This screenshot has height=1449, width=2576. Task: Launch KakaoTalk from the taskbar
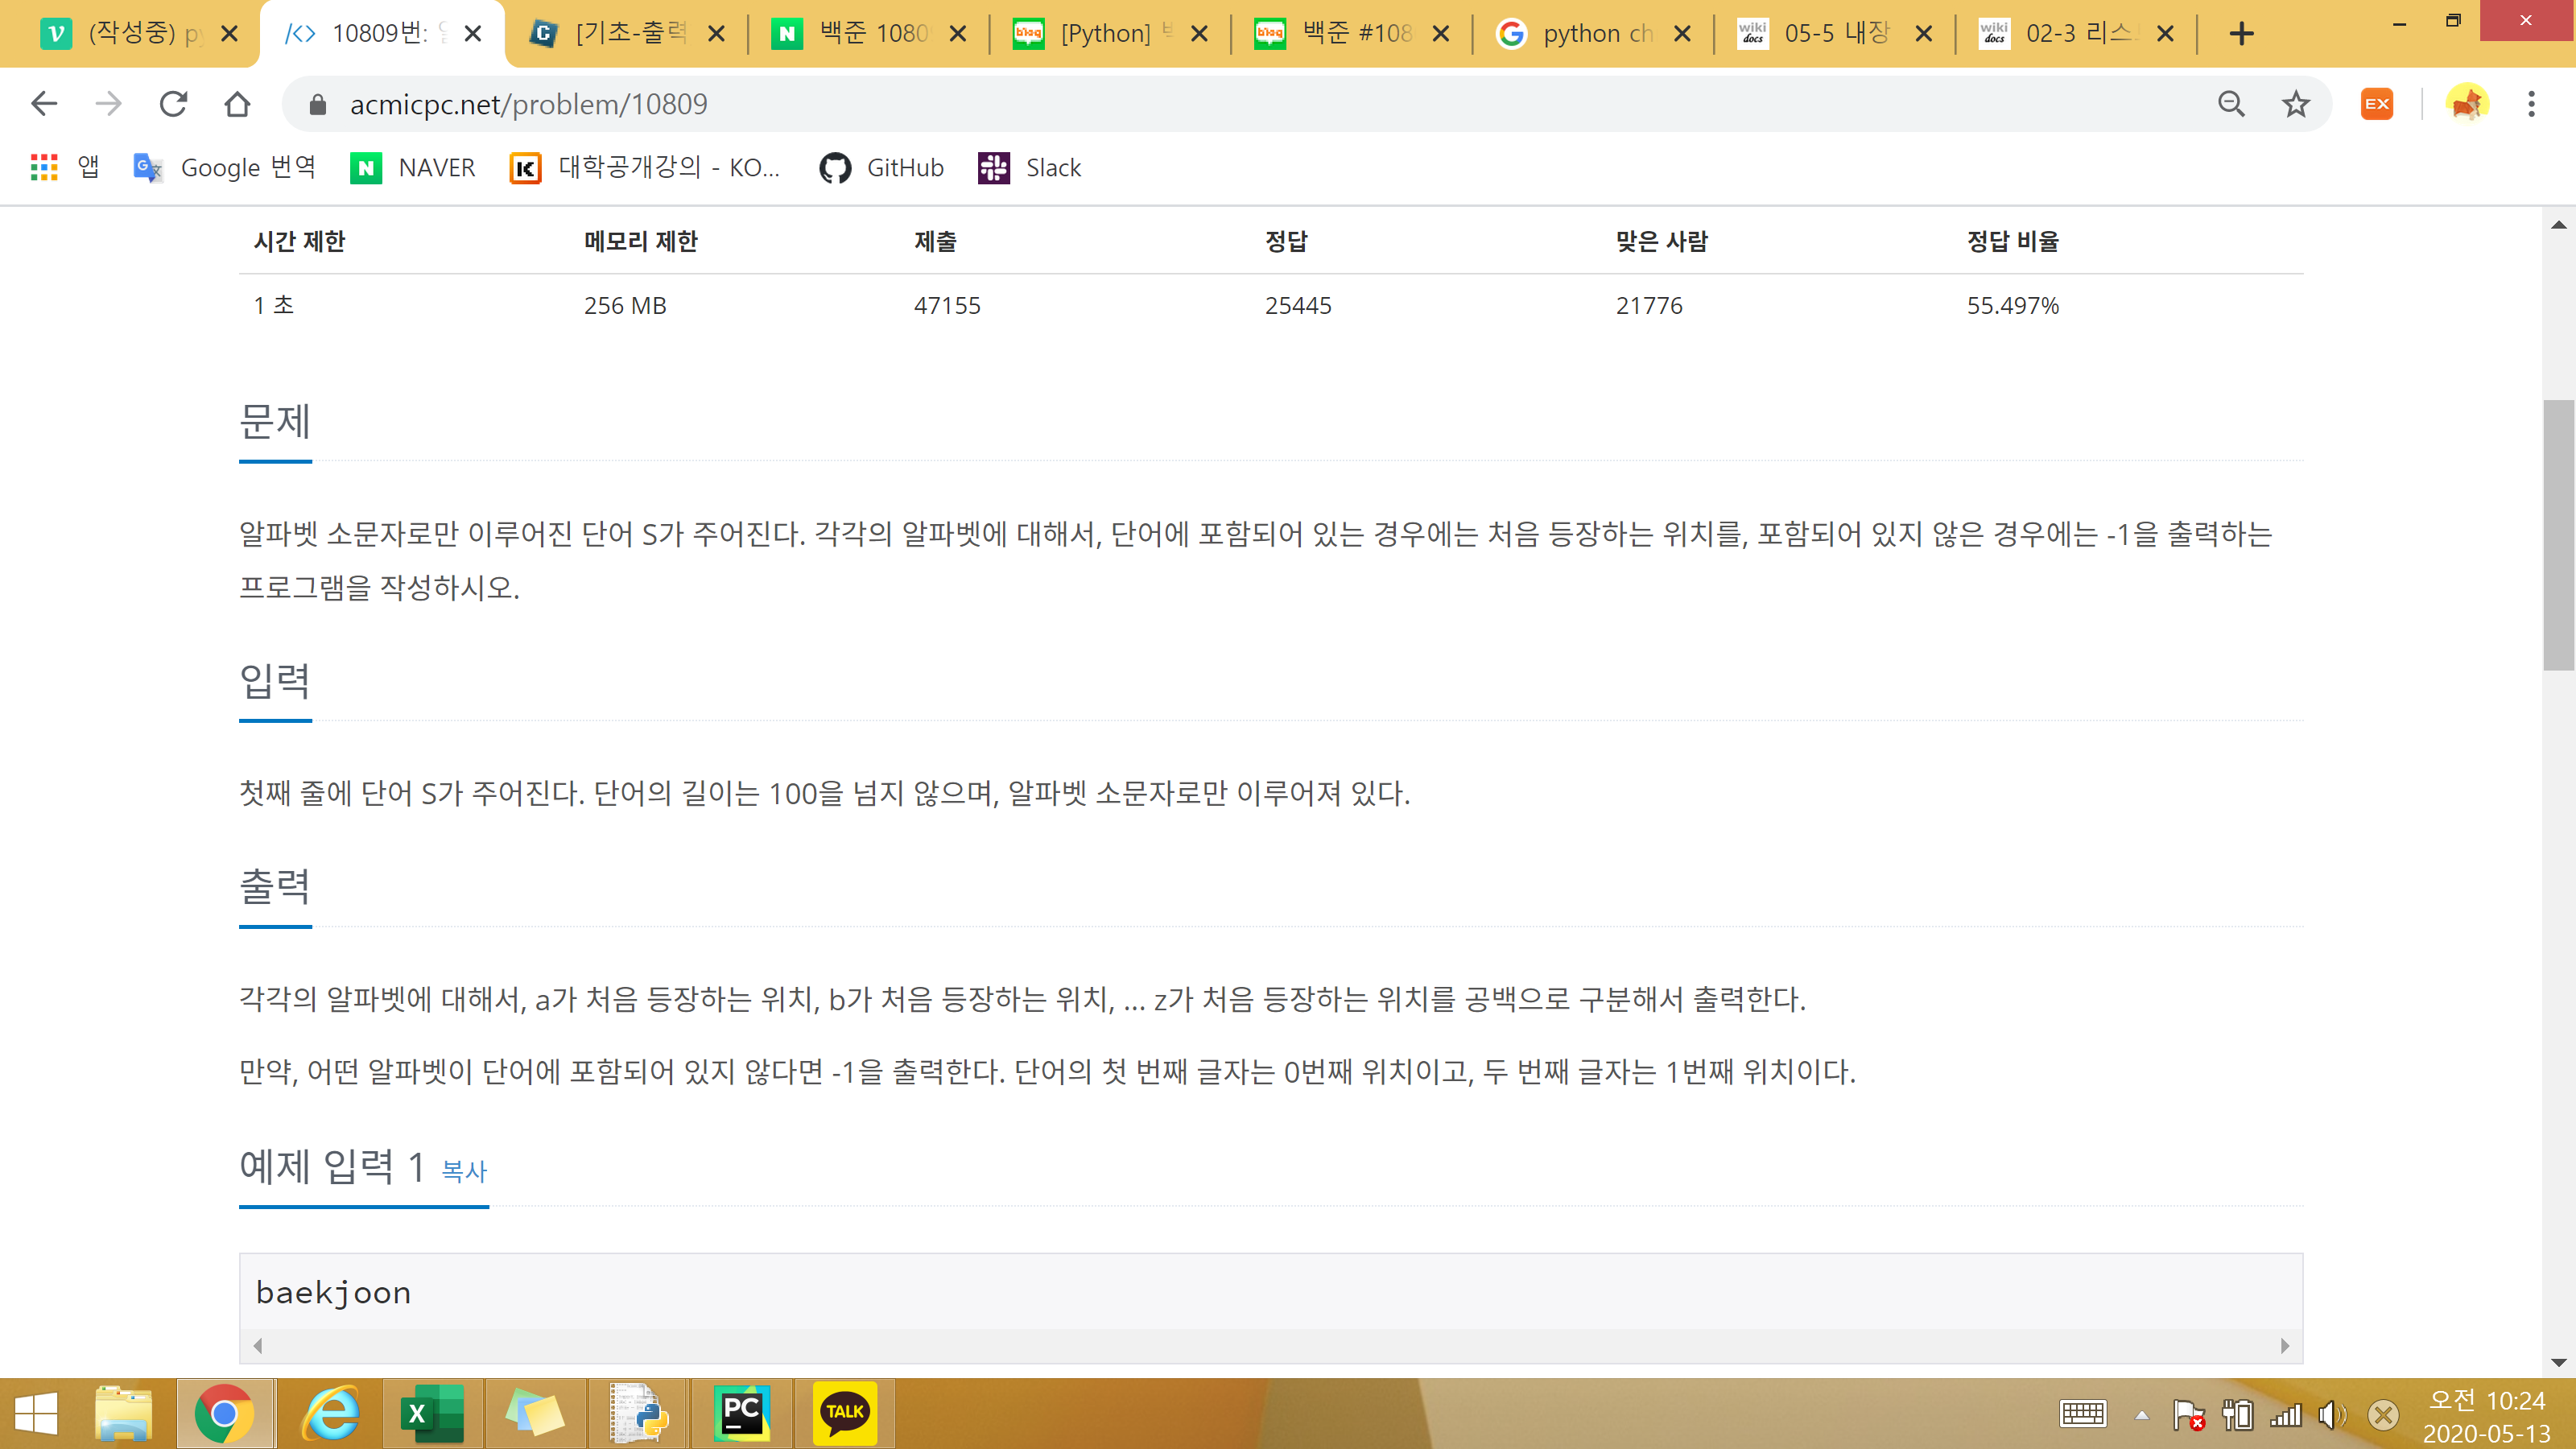pos(845,1413)
